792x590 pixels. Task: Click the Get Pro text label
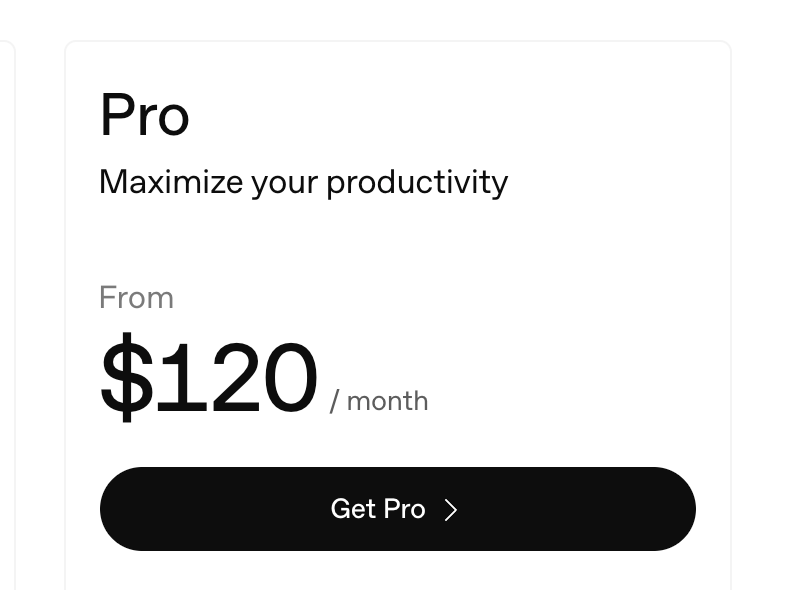point(378,509)
